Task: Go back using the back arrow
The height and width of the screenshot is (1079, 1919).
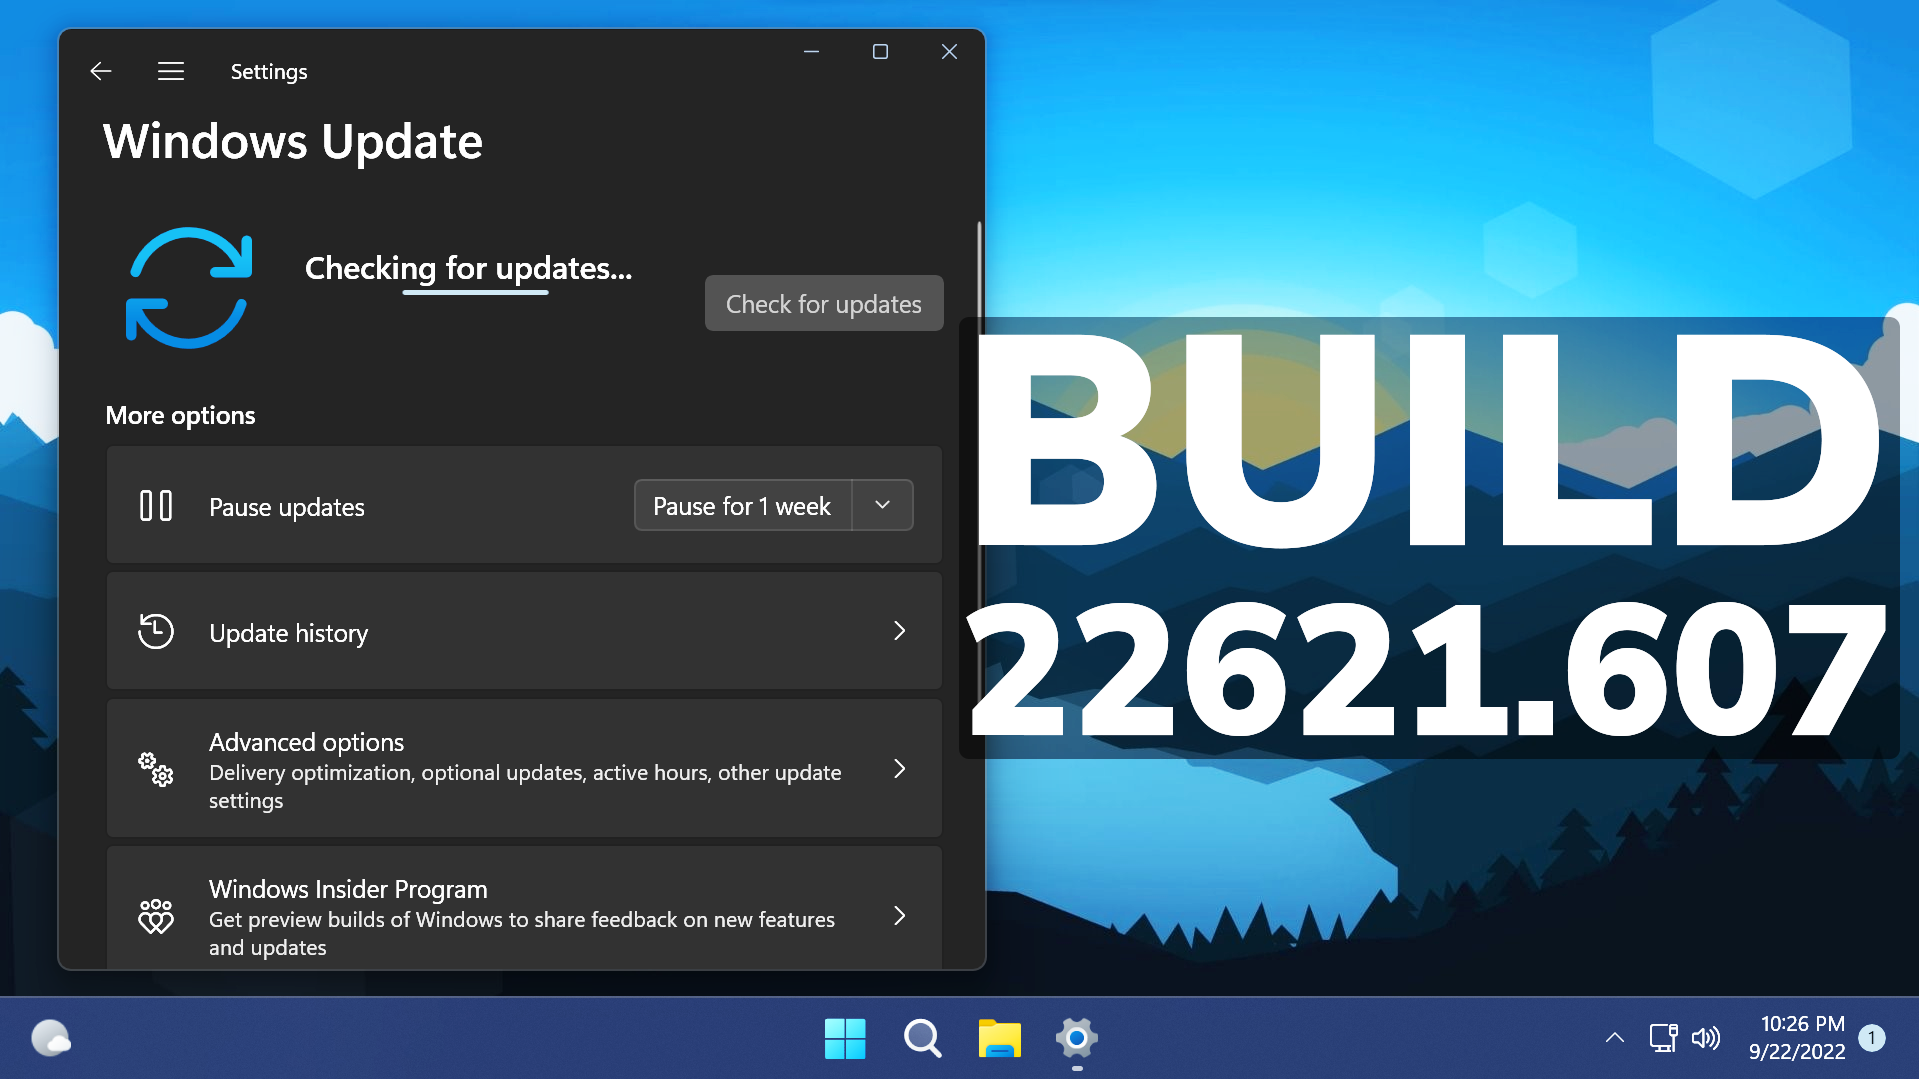Action: click(x=100, y=71)
